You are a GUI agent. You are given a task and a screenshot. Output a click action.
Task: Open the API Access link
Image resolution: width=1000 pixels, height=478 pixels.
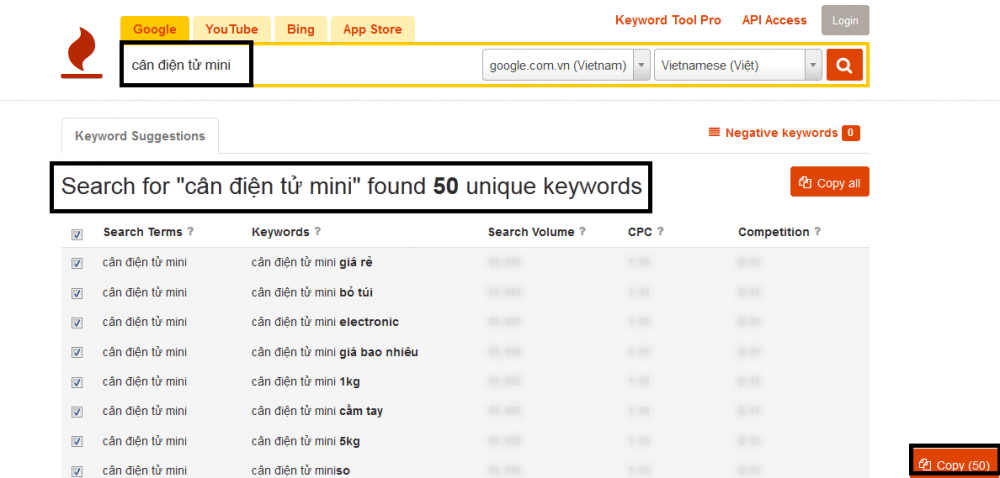[774, 20]
